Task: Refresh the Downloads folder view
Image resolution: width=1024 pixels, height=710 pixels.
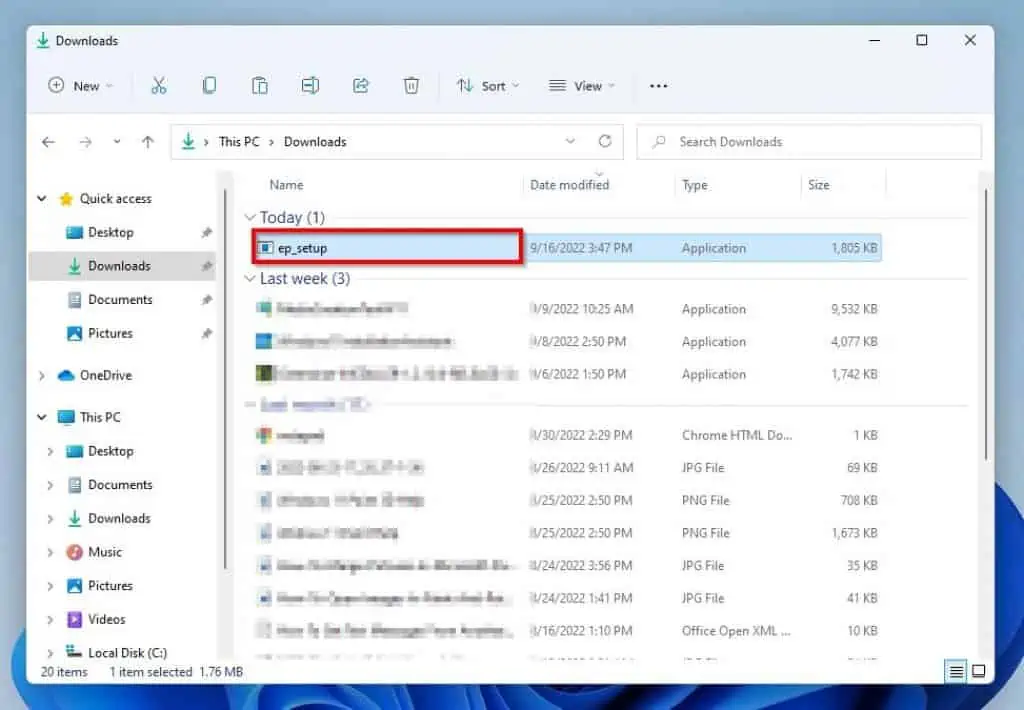Action: click(x=604, y=142)
